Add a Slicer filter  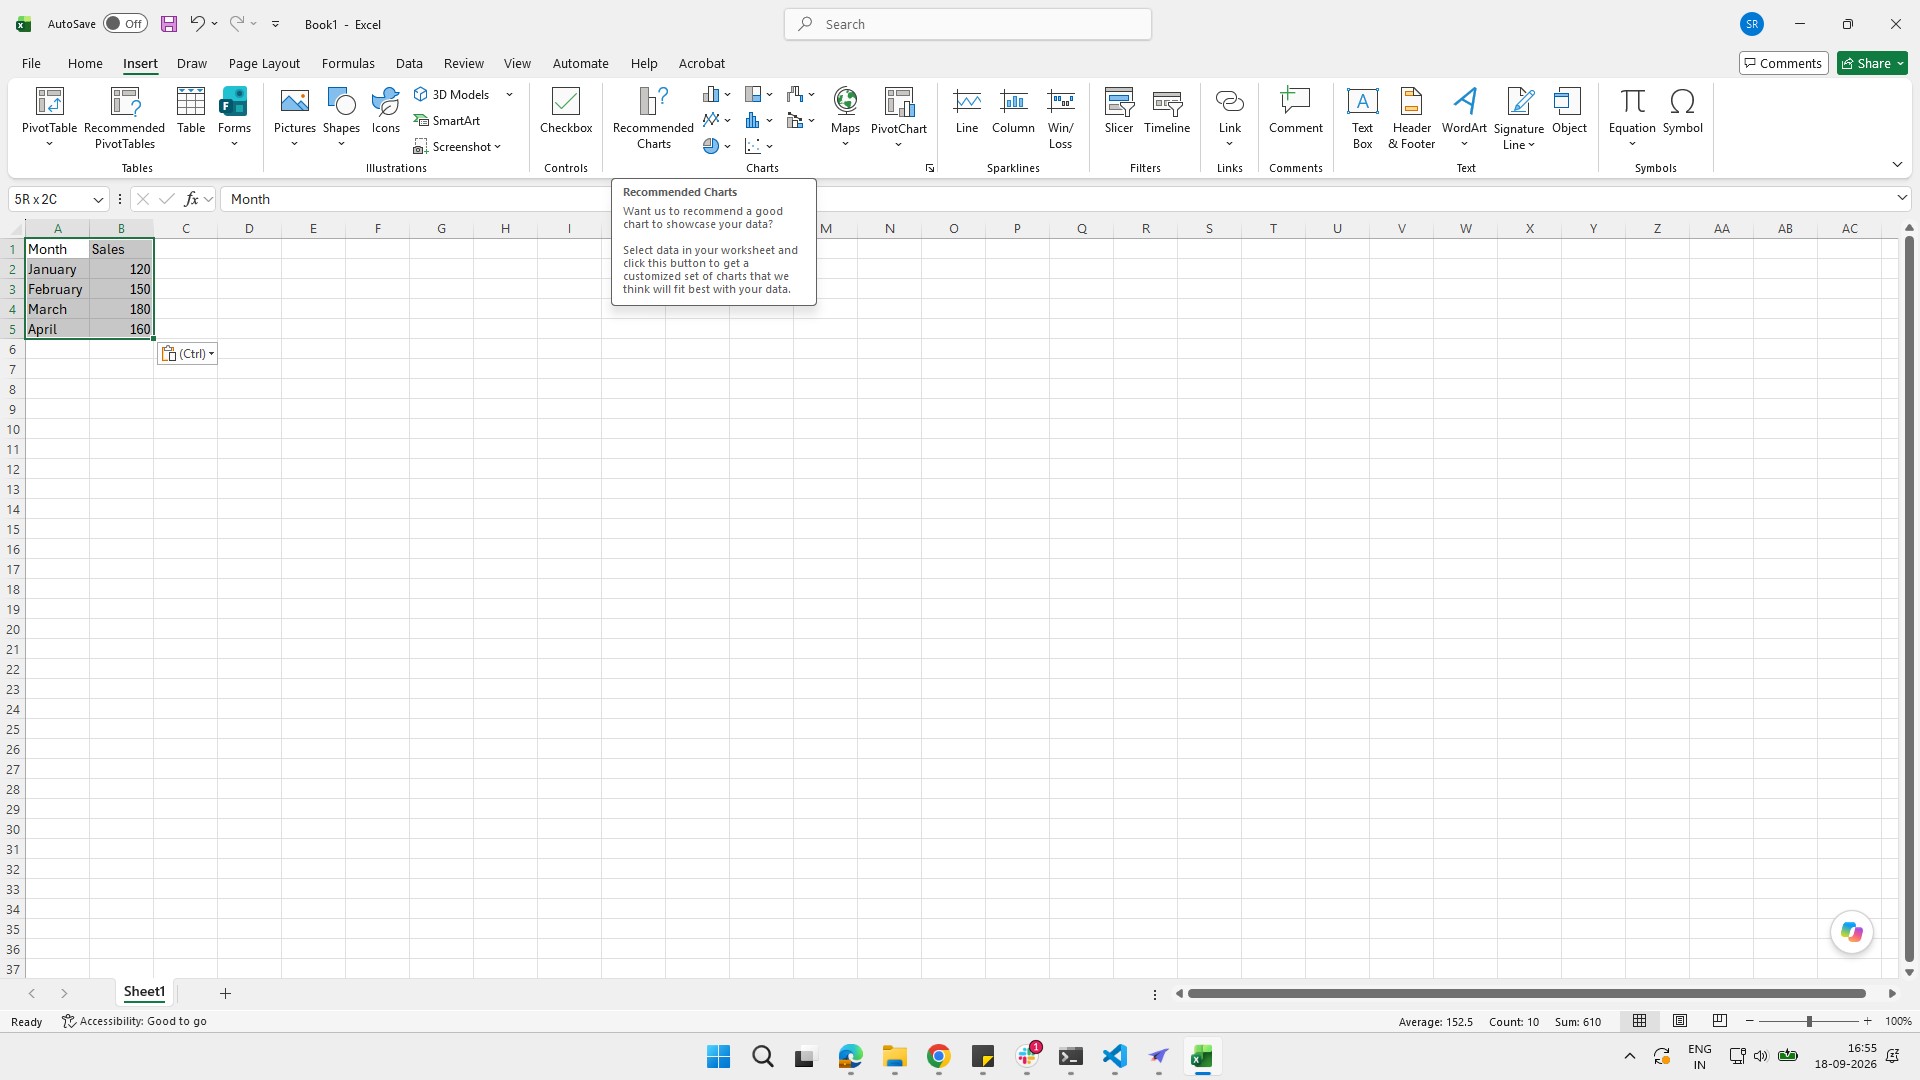(x=1119, y=110)
